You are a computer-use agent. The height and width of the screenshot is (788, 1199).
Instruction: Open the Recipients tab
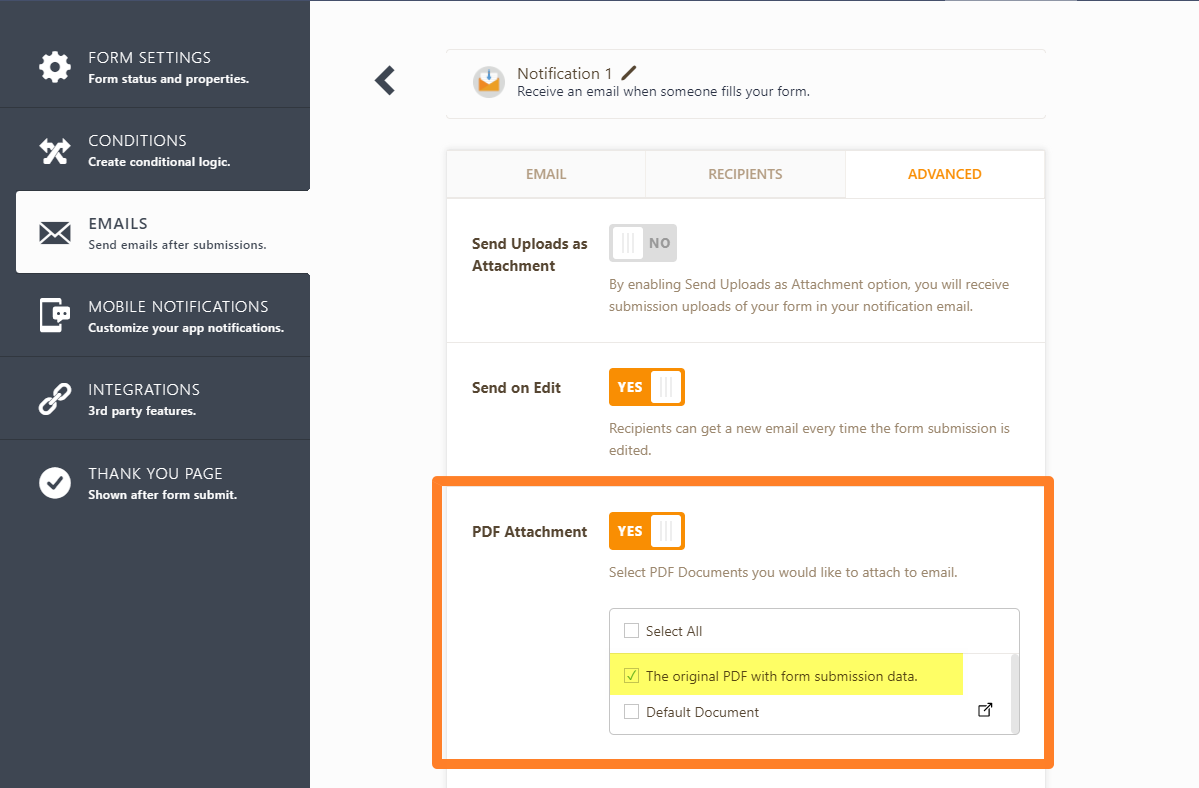745,174
